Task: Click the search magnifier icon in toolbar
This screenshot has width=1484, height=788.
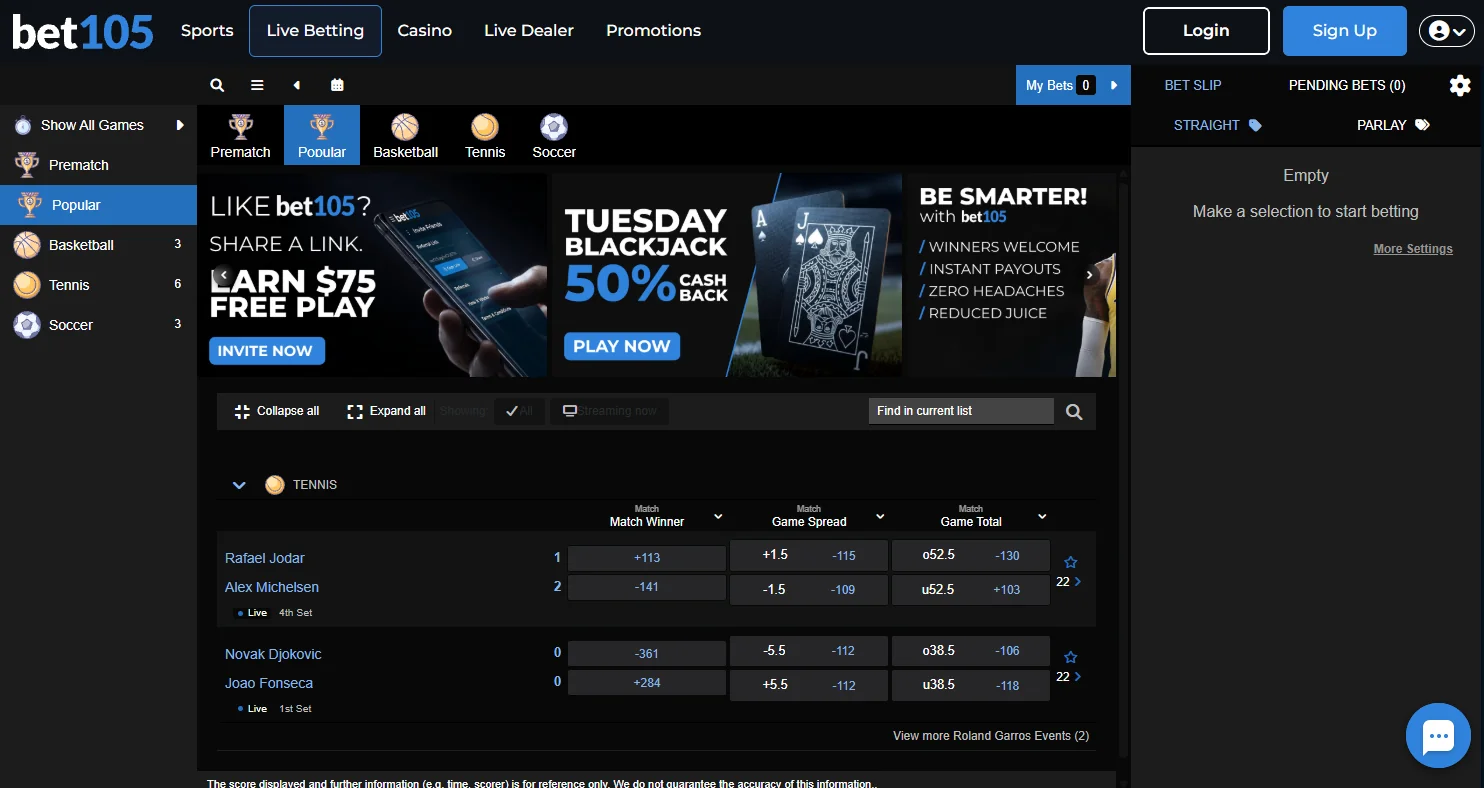Action: [217, 85]
